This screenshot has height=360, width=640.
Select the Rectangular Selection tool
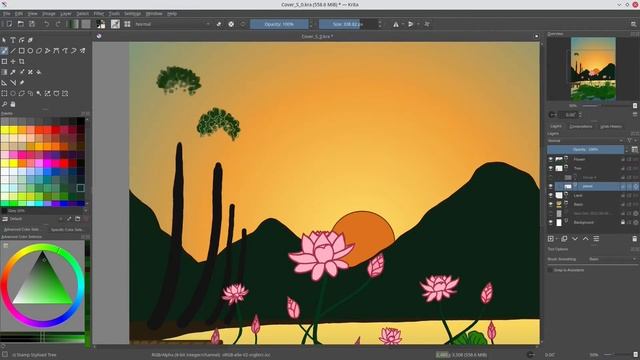pos(4,93)
